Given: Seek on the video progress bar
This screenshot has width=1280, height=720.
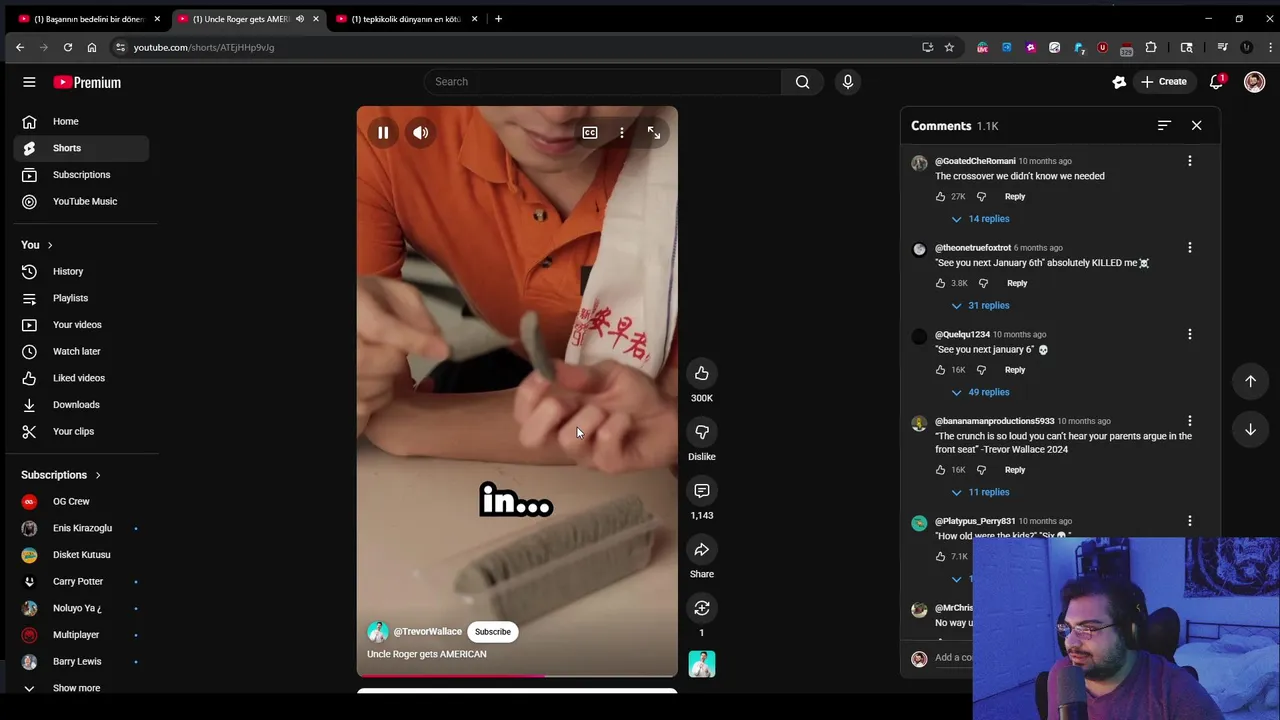Looking at the screenshot, I should [517, 676].
